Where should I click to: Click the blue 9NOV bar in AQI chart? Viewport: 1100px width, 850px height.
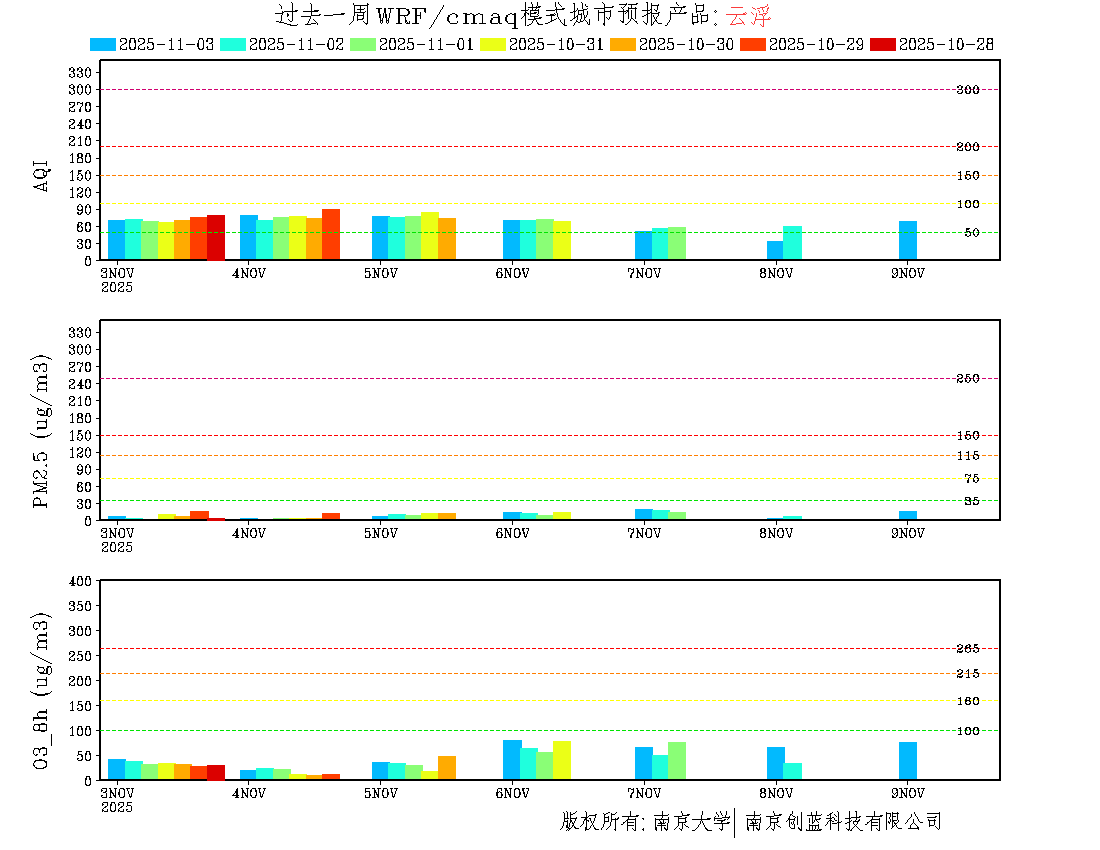[x=908, y=240]
